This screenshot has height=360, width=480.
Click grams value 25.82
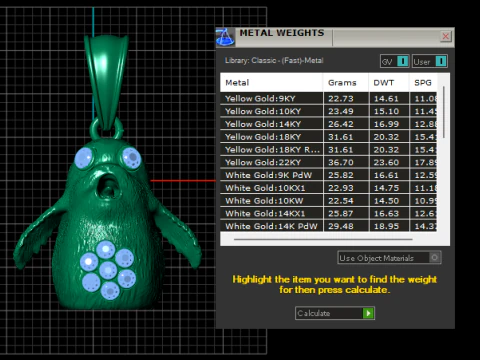pyautogui.click(x=341, y=175)
